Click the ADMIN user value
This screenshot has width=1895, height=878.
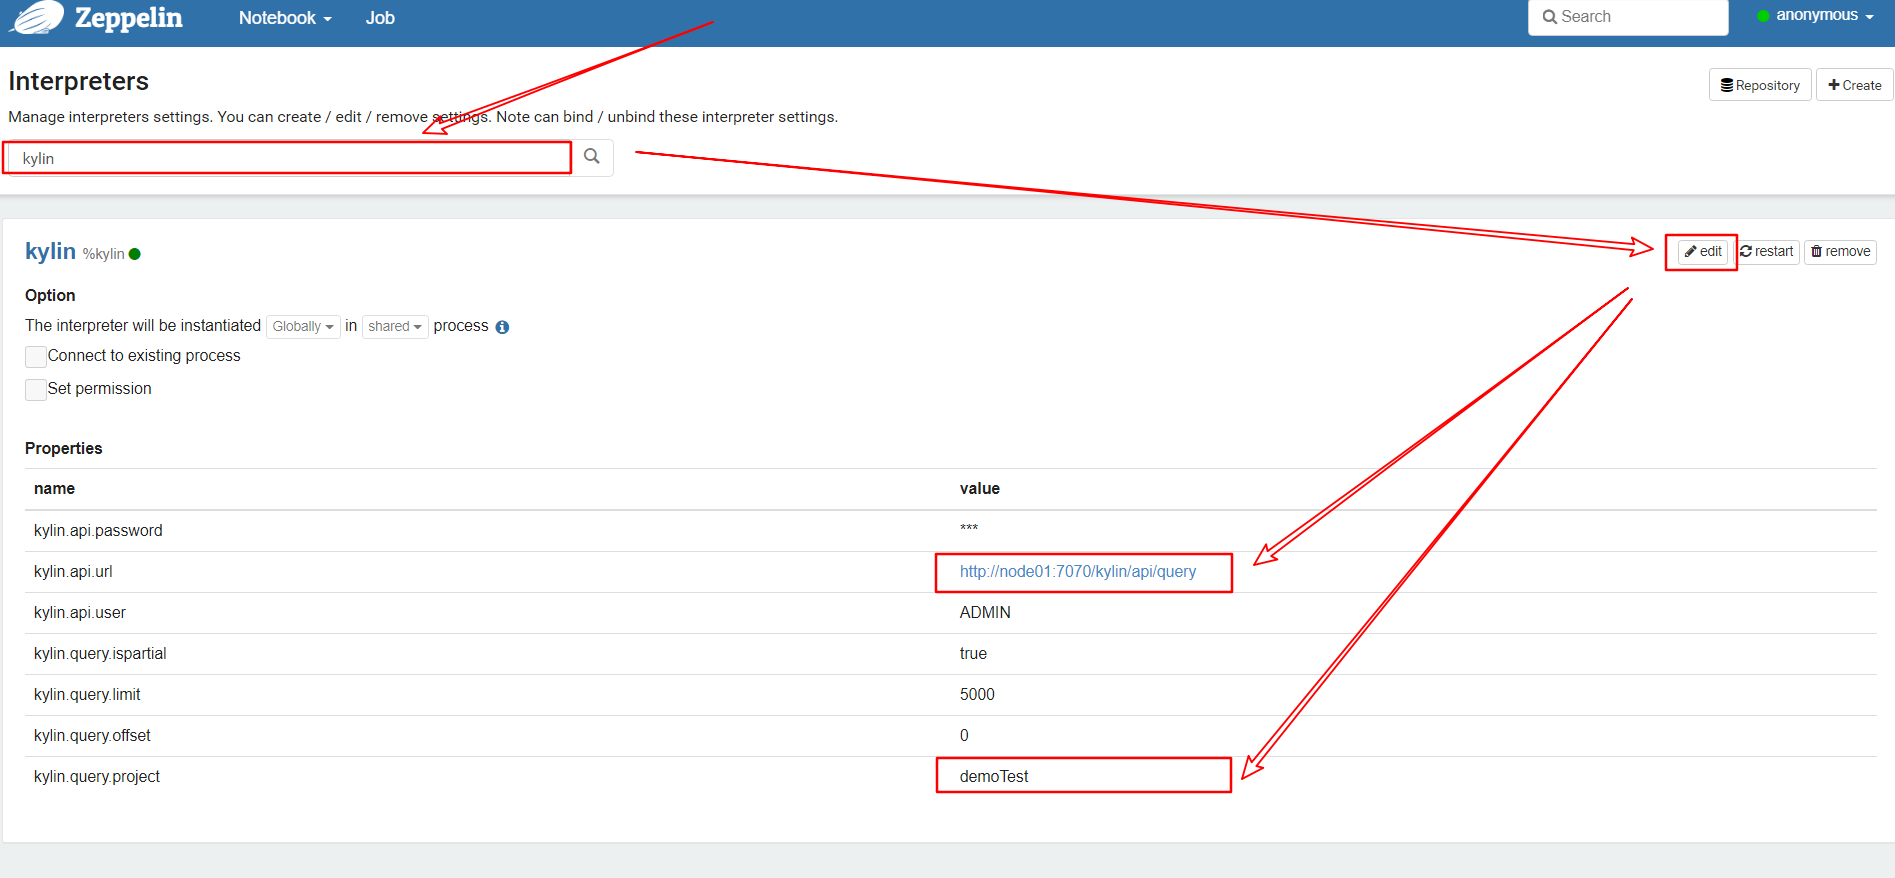click(985, 613)
